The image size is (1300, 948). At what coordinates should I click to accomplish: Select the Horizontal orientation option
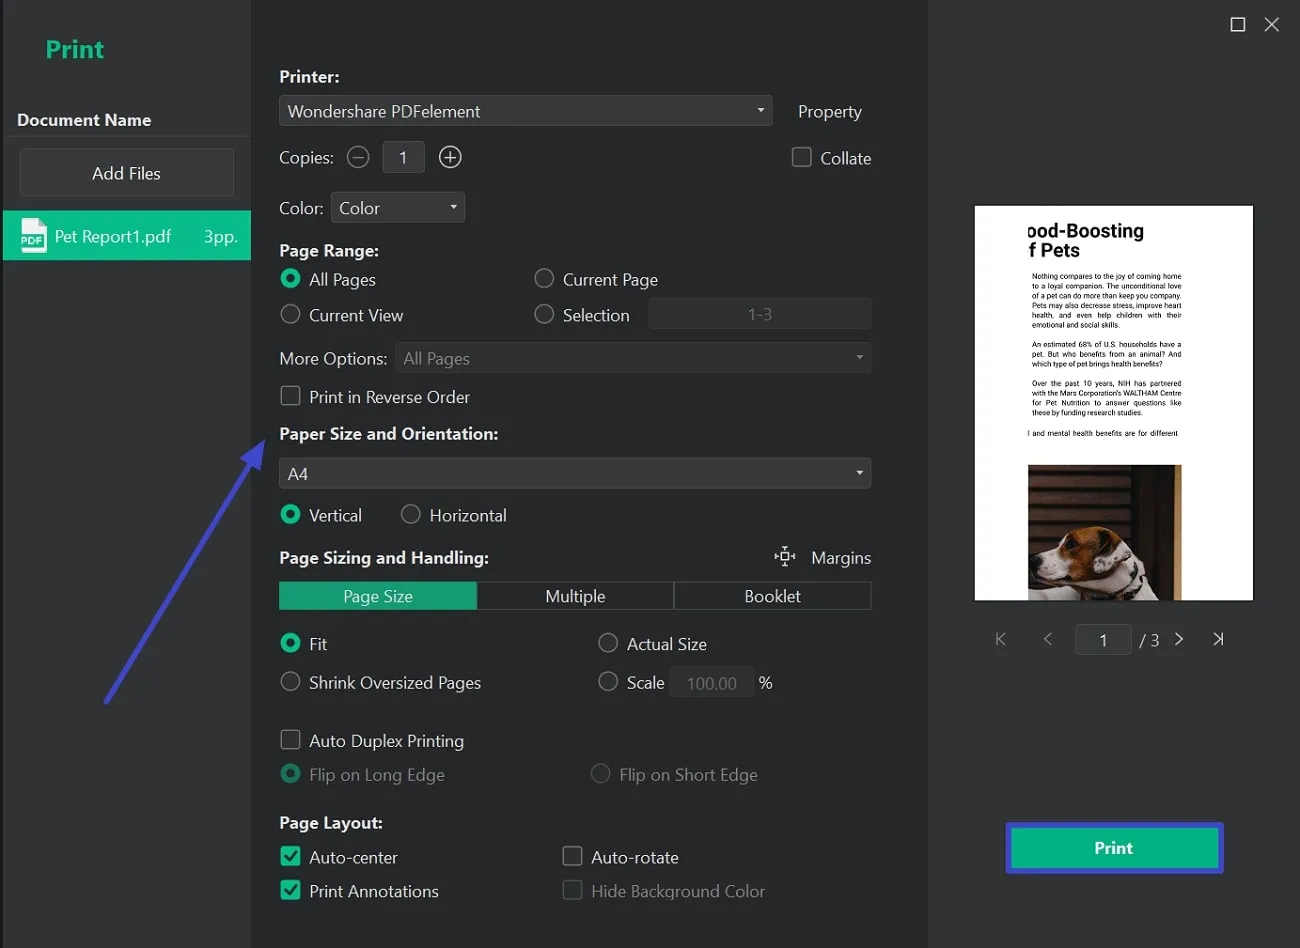coord(411,514)
